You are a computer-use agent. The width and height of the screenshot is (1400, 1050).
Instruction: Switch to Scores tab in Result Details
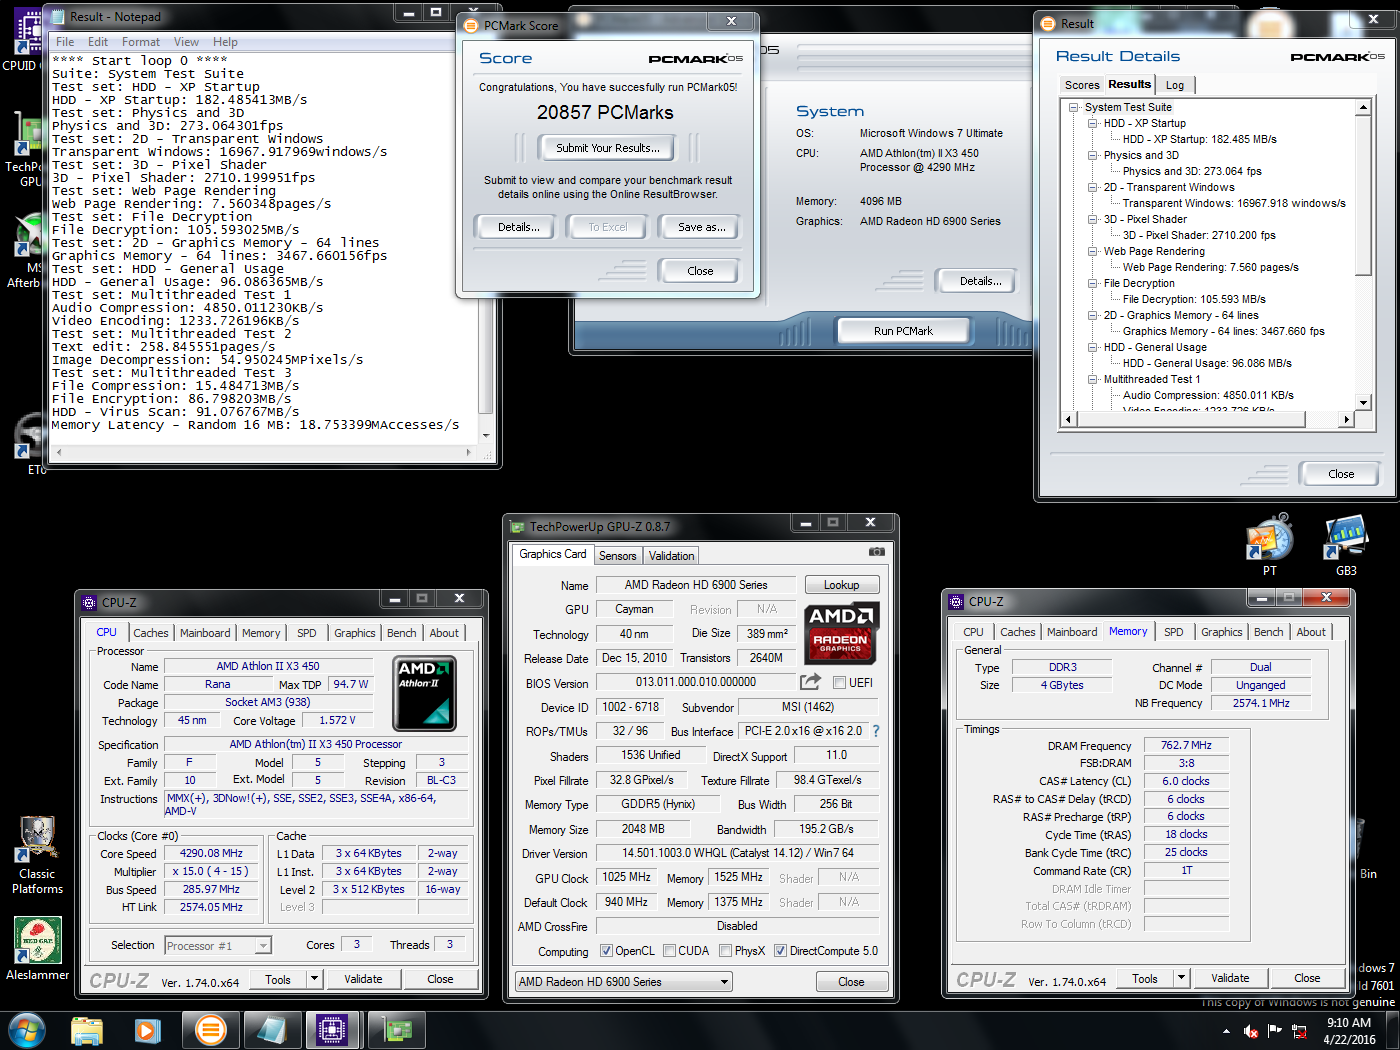(x=1082, y=85)
